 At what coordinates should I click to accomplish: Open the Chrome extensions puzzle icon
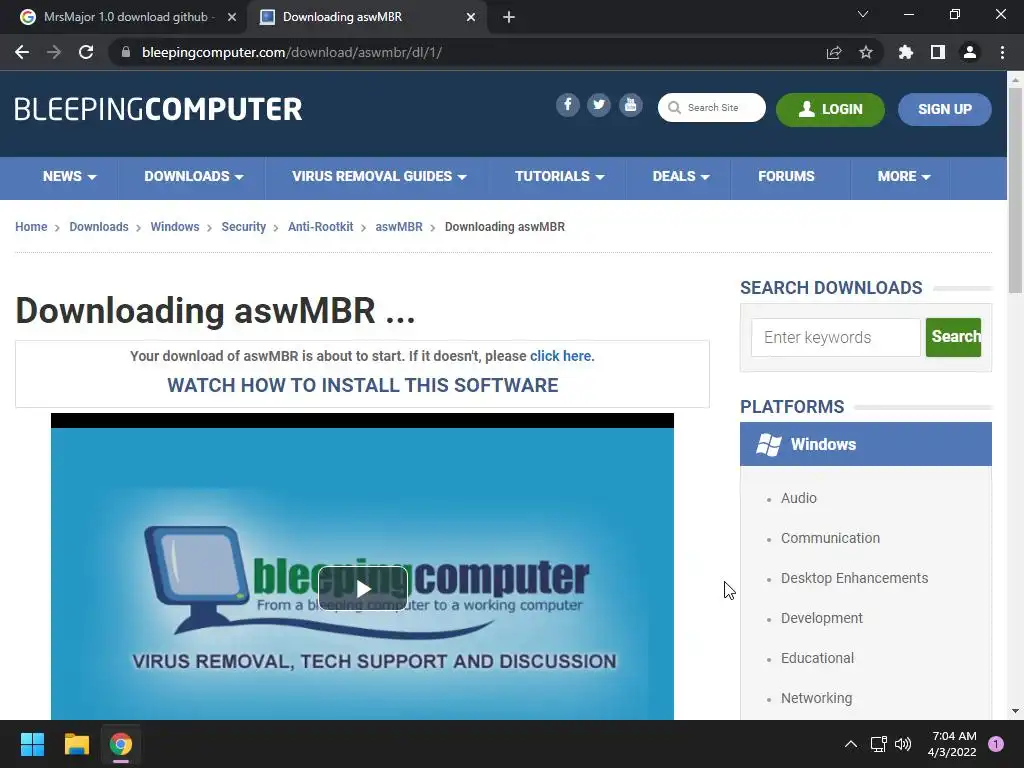click(906, 52)
